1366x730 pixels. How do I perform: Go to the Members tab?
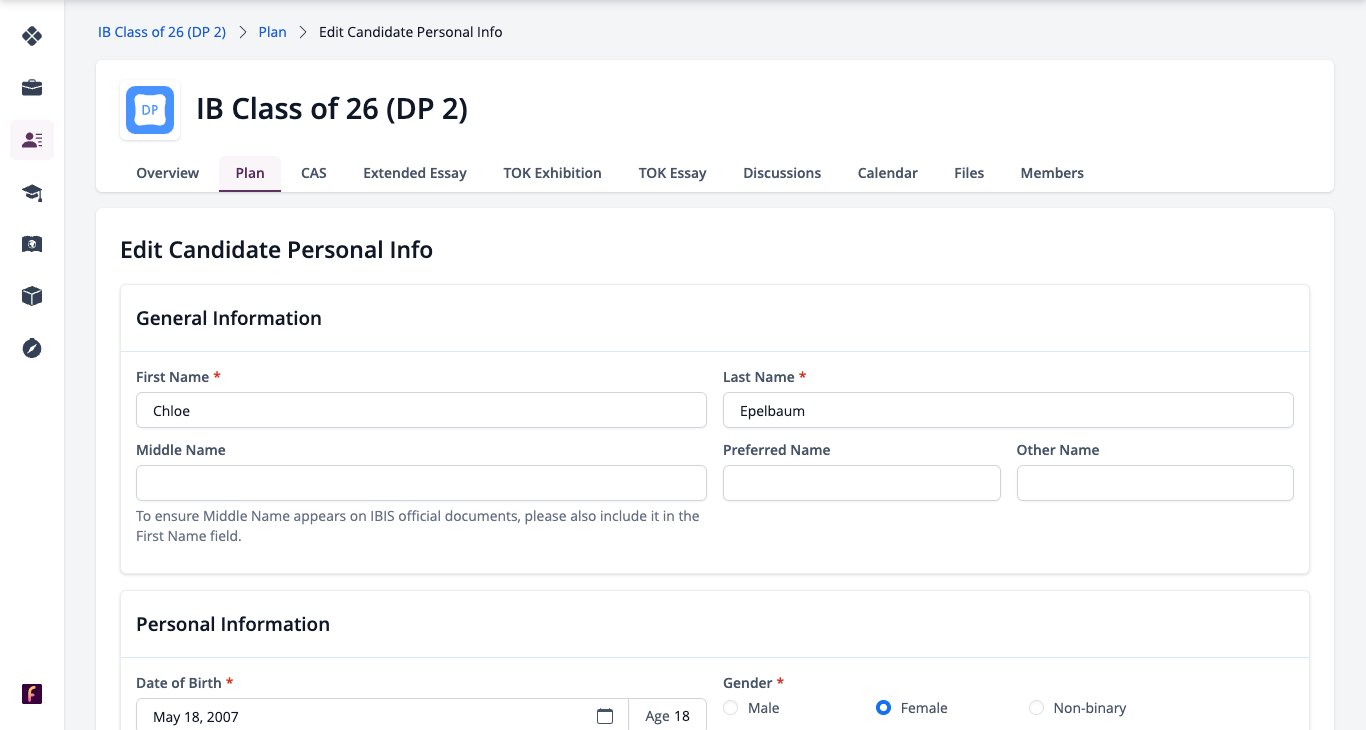pyautogui.click(x=1052, y=173)
